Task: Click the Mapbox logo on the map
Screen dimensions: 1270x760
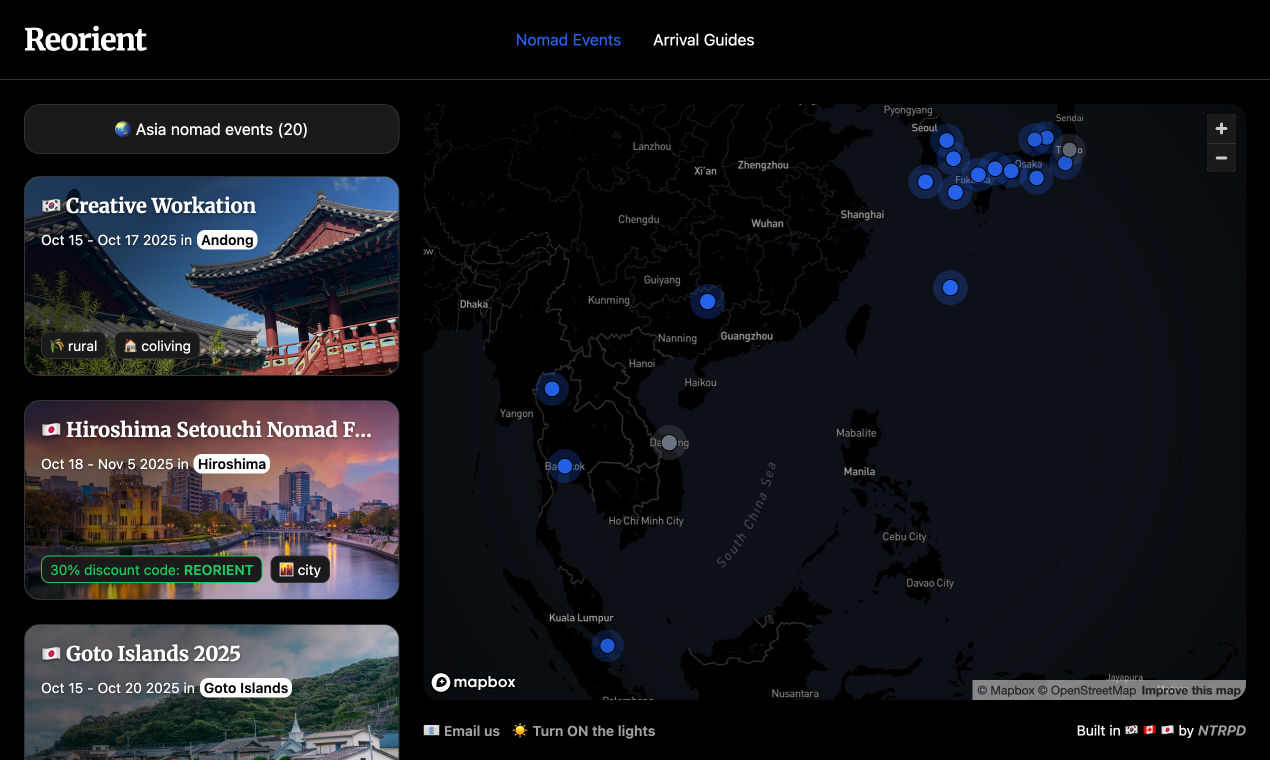Action: [474, 682]
